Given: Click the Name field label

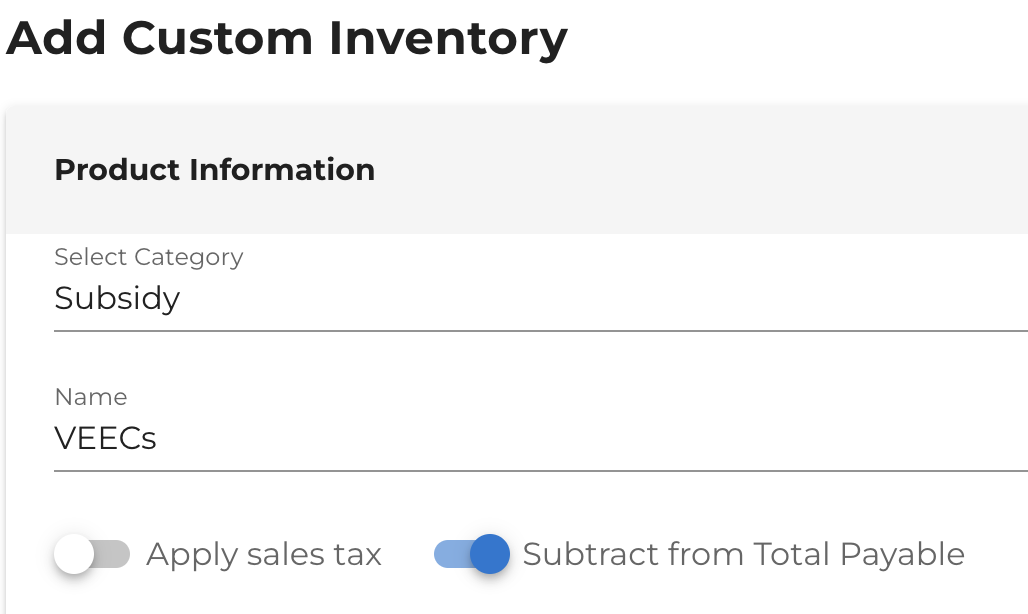Looking at the screenshot, I should (x=91, y=397).
